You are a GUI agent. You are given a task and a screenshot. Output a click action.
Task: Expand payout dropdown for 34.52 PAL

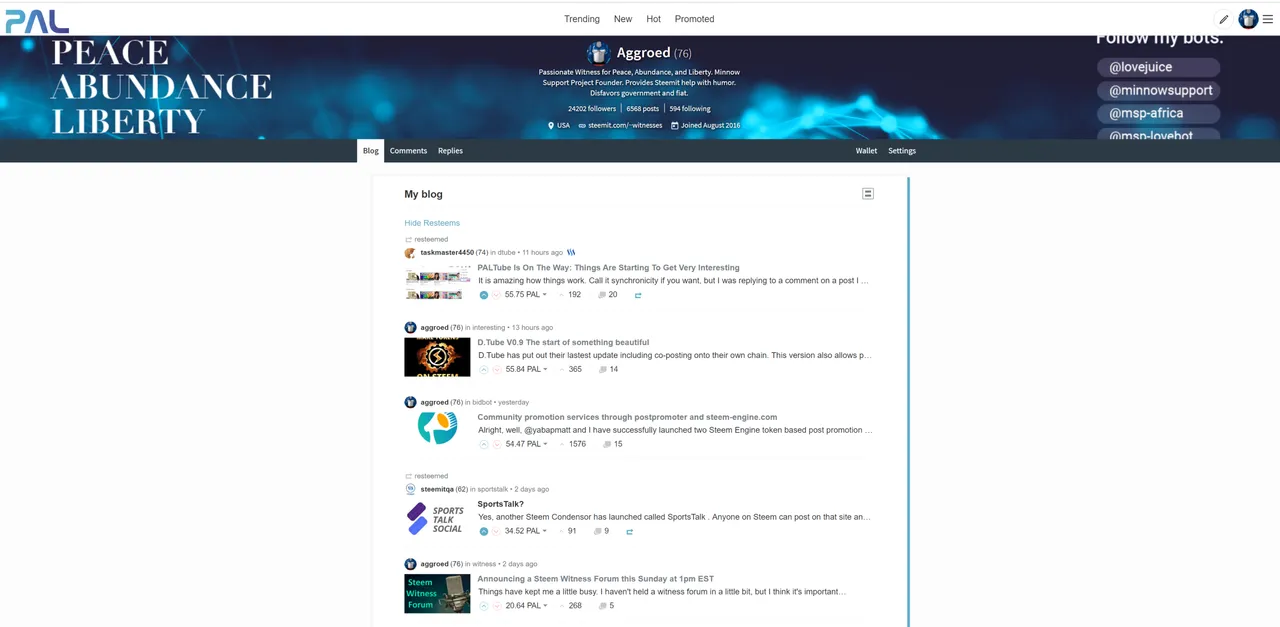(x=545, y=531)
